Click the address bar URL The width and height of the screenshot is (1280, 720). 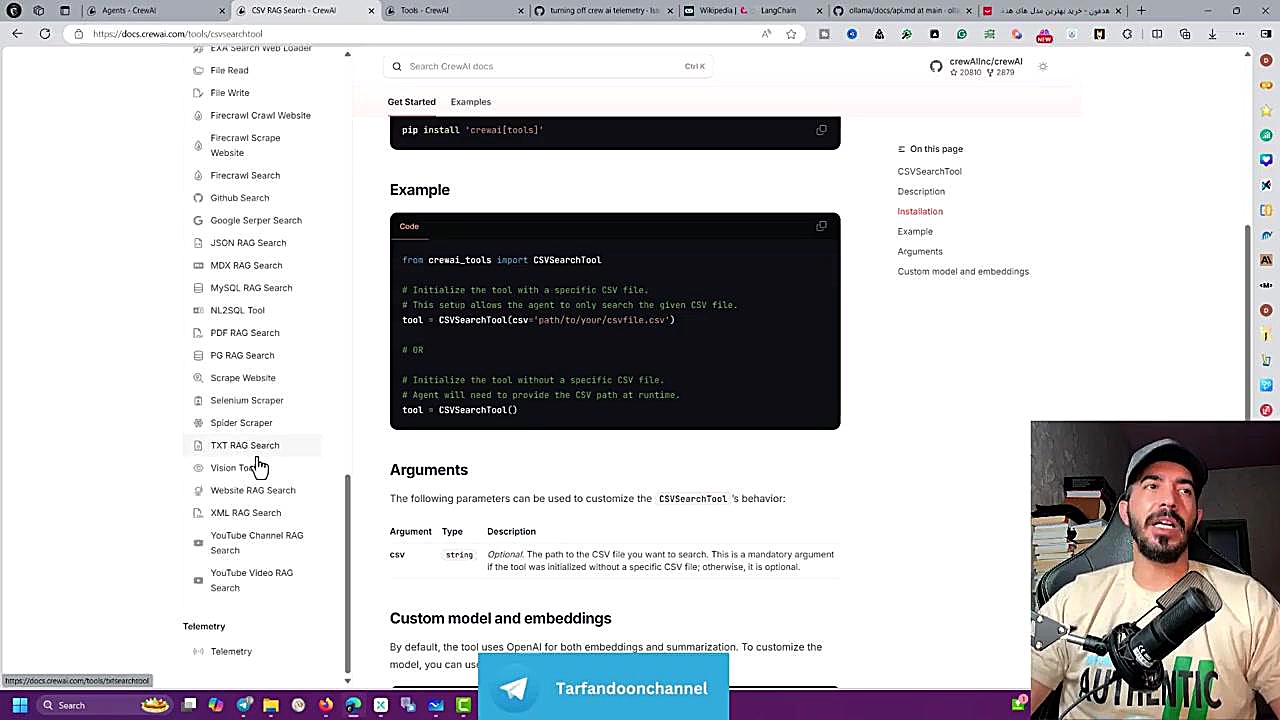[178, 34]
